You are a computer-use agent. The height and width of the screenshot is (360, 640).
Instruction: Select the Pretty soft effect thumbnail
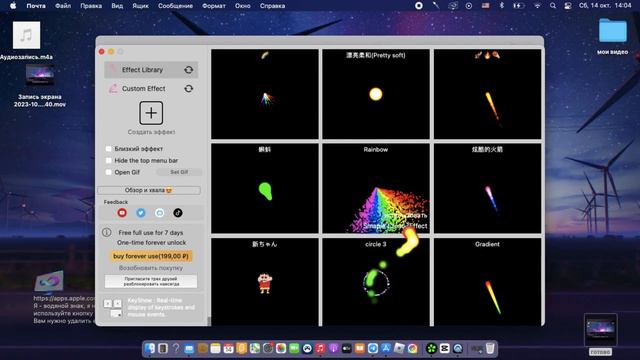click(x=376, y=94)
